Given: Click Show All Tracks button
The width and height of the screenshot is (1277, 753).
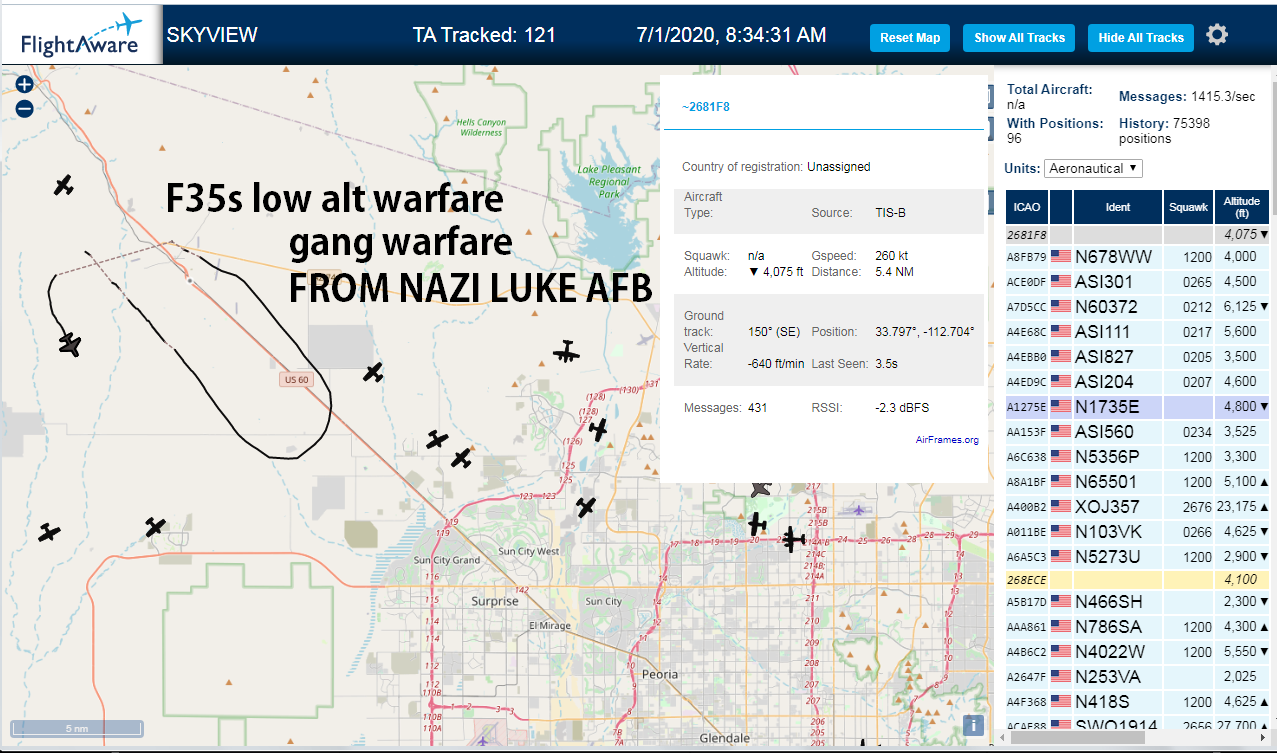Looking at the screenshot, I should pyautogui.click(x=1019, y=38).
